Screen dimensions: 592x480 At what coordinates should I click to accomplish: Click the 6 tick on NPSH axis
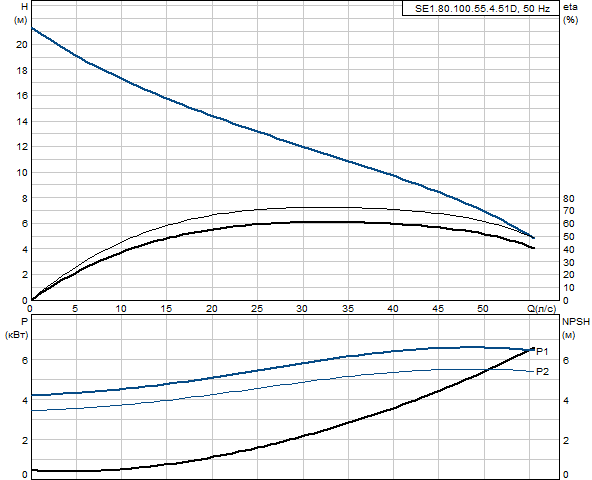pos(566,360)
